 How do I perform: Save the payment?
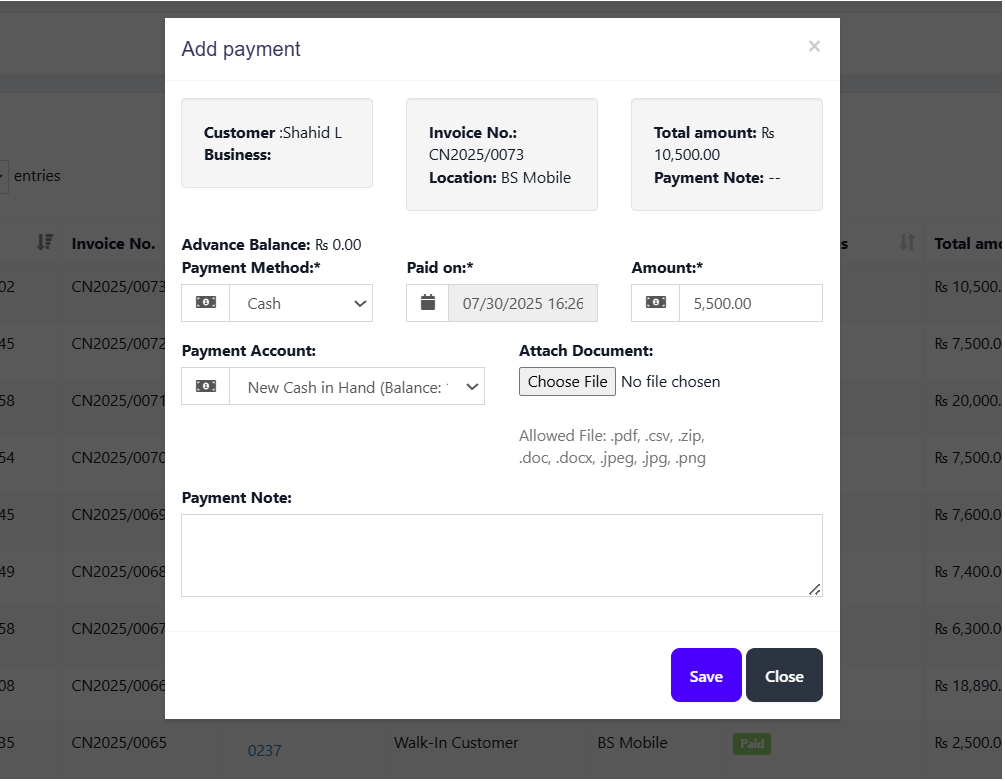pos(706,675)
